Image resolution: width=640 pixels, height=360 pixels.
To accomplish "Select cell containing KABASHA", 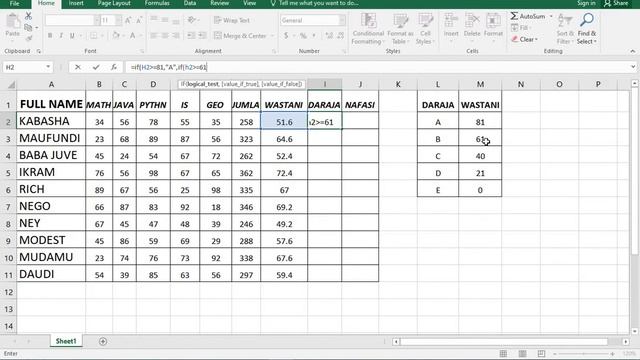I will coord(51,121).
